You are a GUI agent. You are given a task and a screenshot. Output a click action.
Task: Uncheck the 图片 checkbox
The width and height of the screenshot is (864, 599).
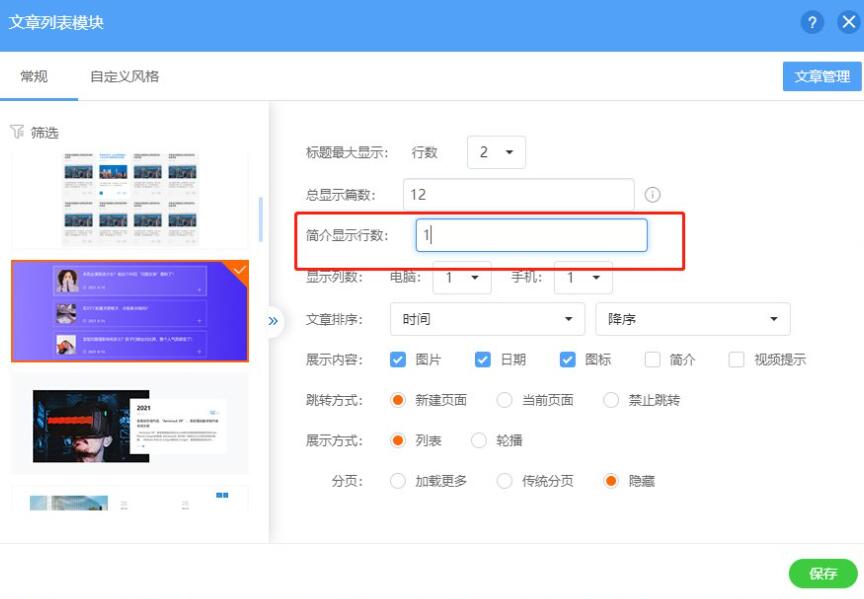398,360
